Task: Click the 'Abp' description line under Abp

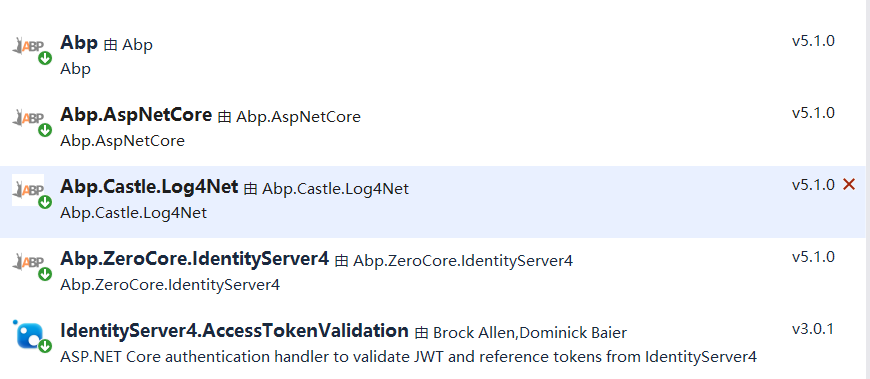Action: [x=75, y=69]
